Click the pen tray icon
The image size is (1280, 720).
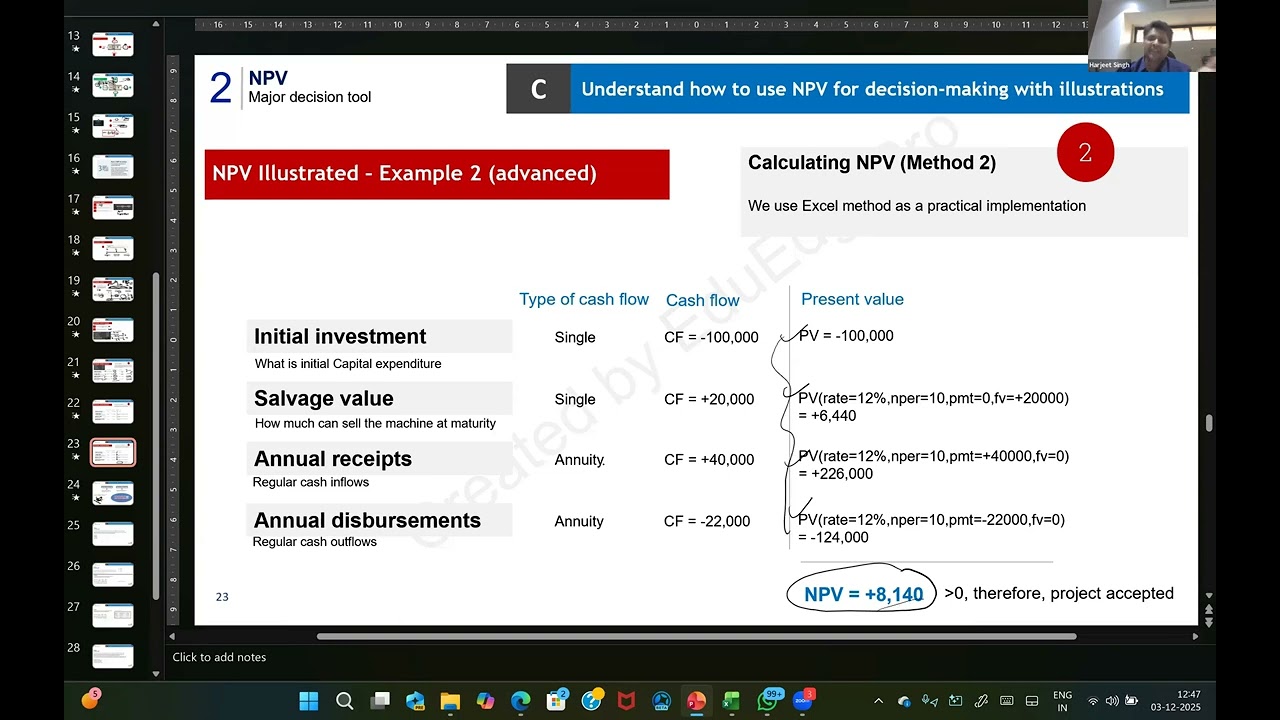point(981,701)
